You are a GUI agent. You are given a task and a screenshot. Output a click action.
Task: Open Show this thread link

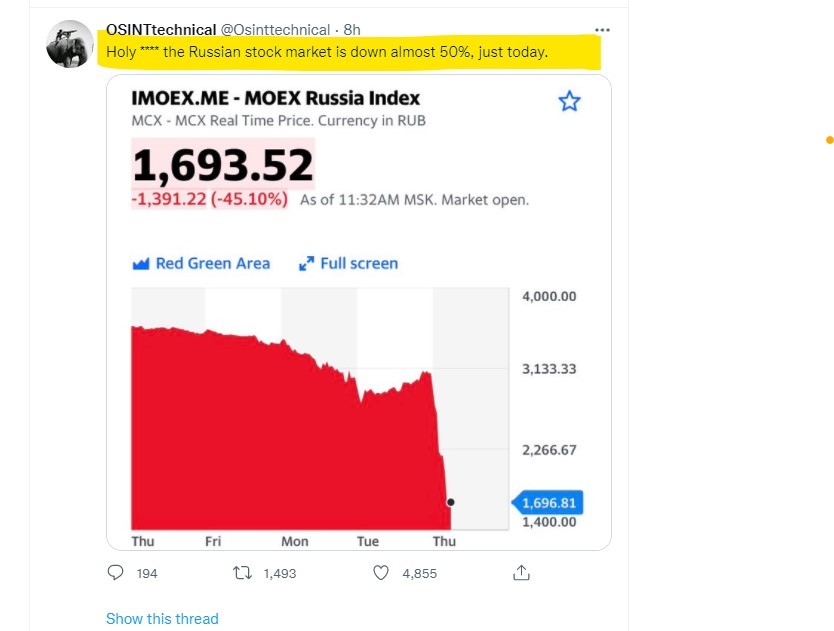click(162, 619)
